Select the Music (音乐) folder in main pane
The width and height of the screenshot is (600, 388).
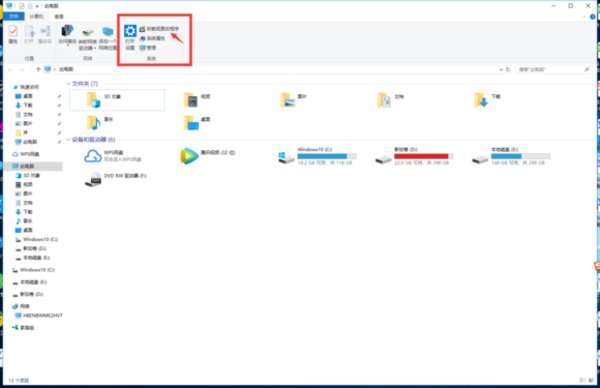(100, 123)
